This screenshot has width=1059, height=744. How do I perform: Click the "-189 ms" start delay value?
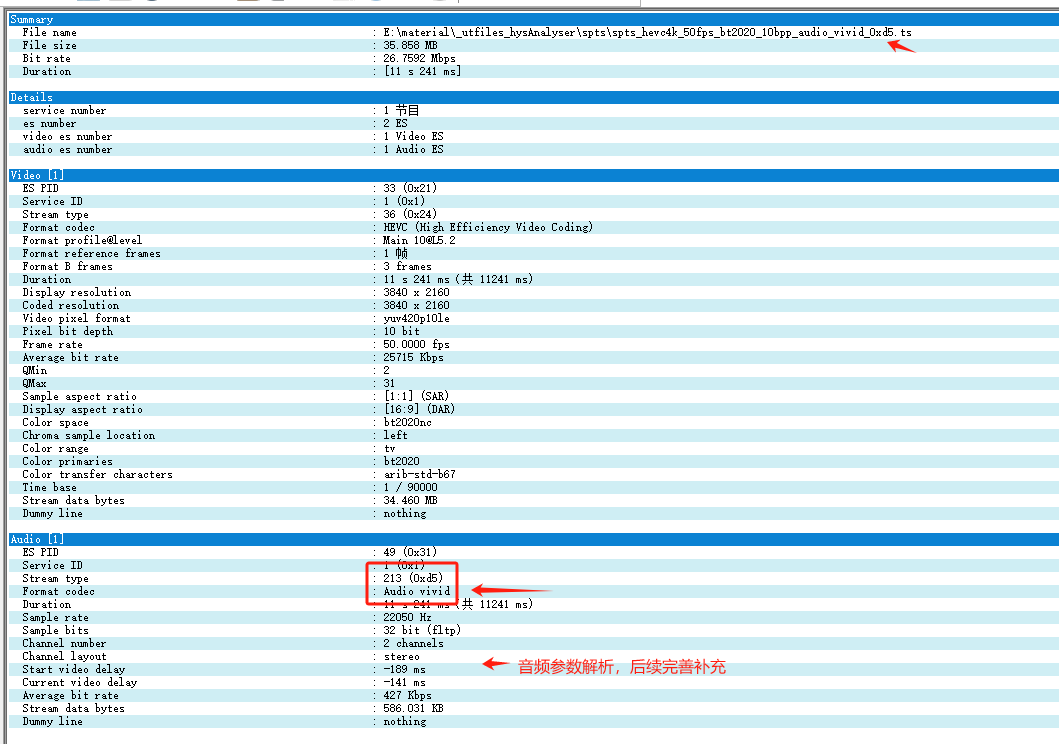[x=405, y=670]
